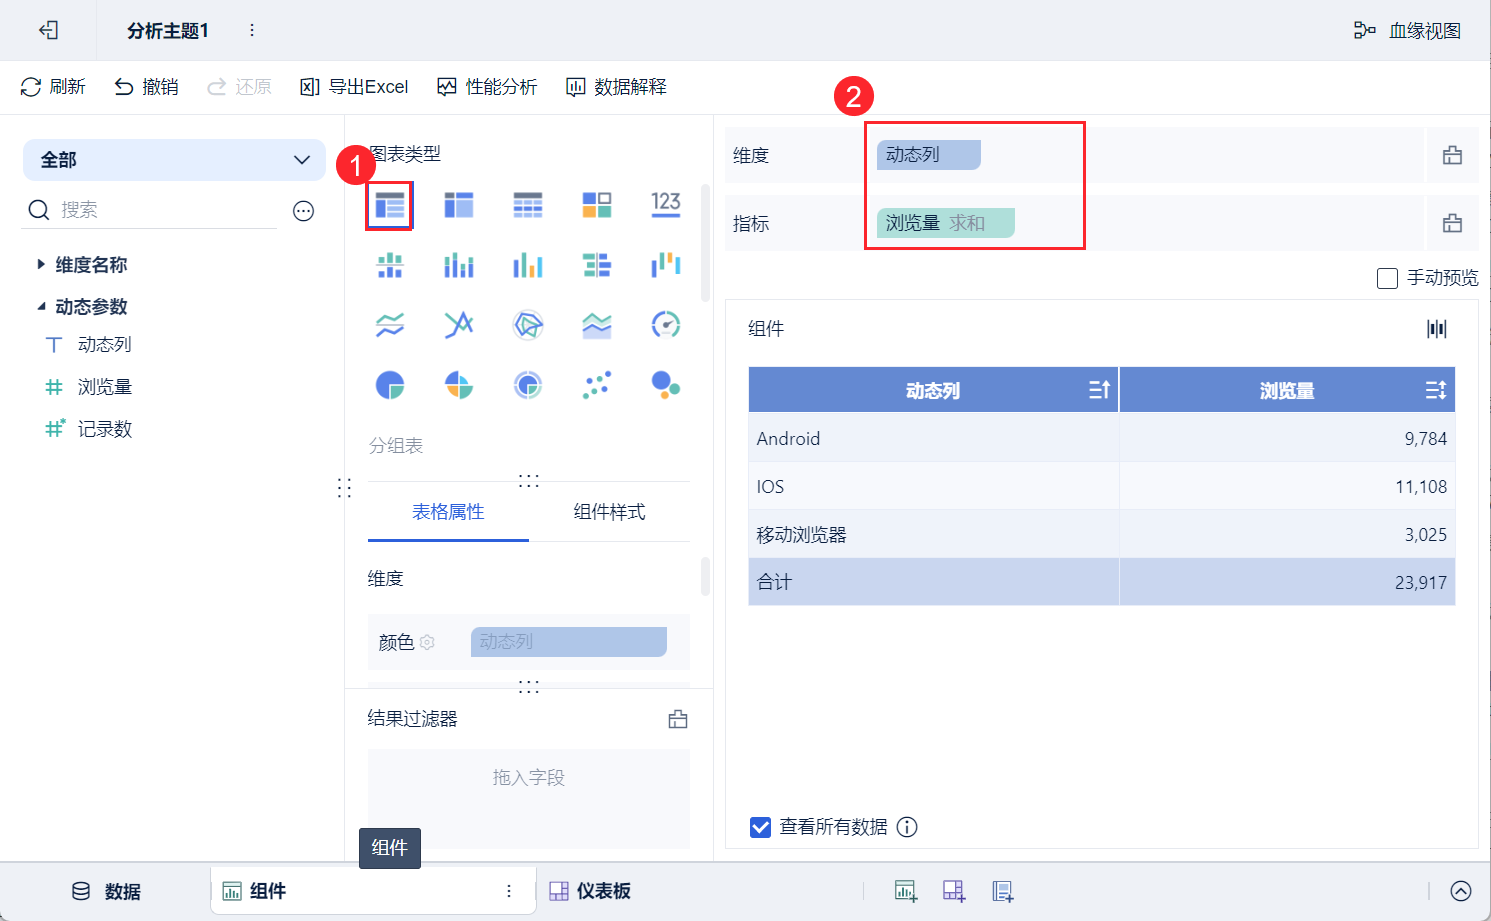The width and height of the screenshot is (1491, 921).
Task: Switch to the 组件样式 tab
Action: point(609,512)
